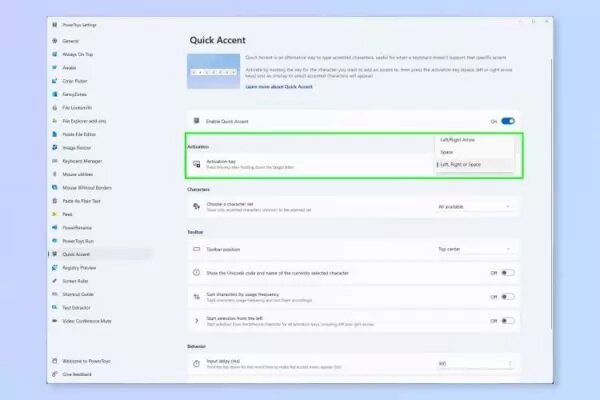600x400 pixels.
Task: Click the clock icon beside Input delay
Action: coord(197,364)
